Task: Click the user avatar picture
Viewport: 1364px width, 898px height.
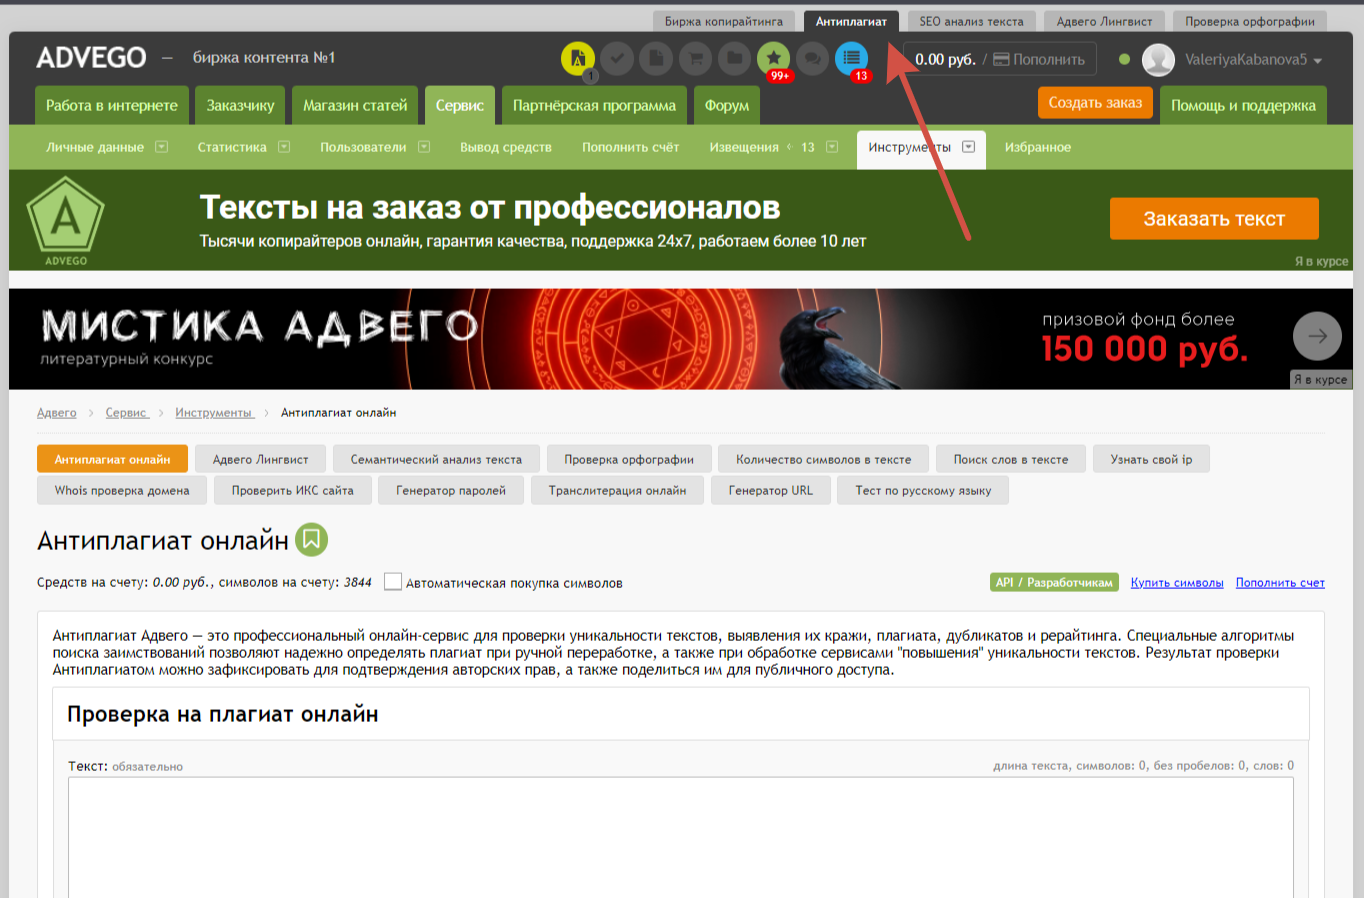Action: 1158,60
